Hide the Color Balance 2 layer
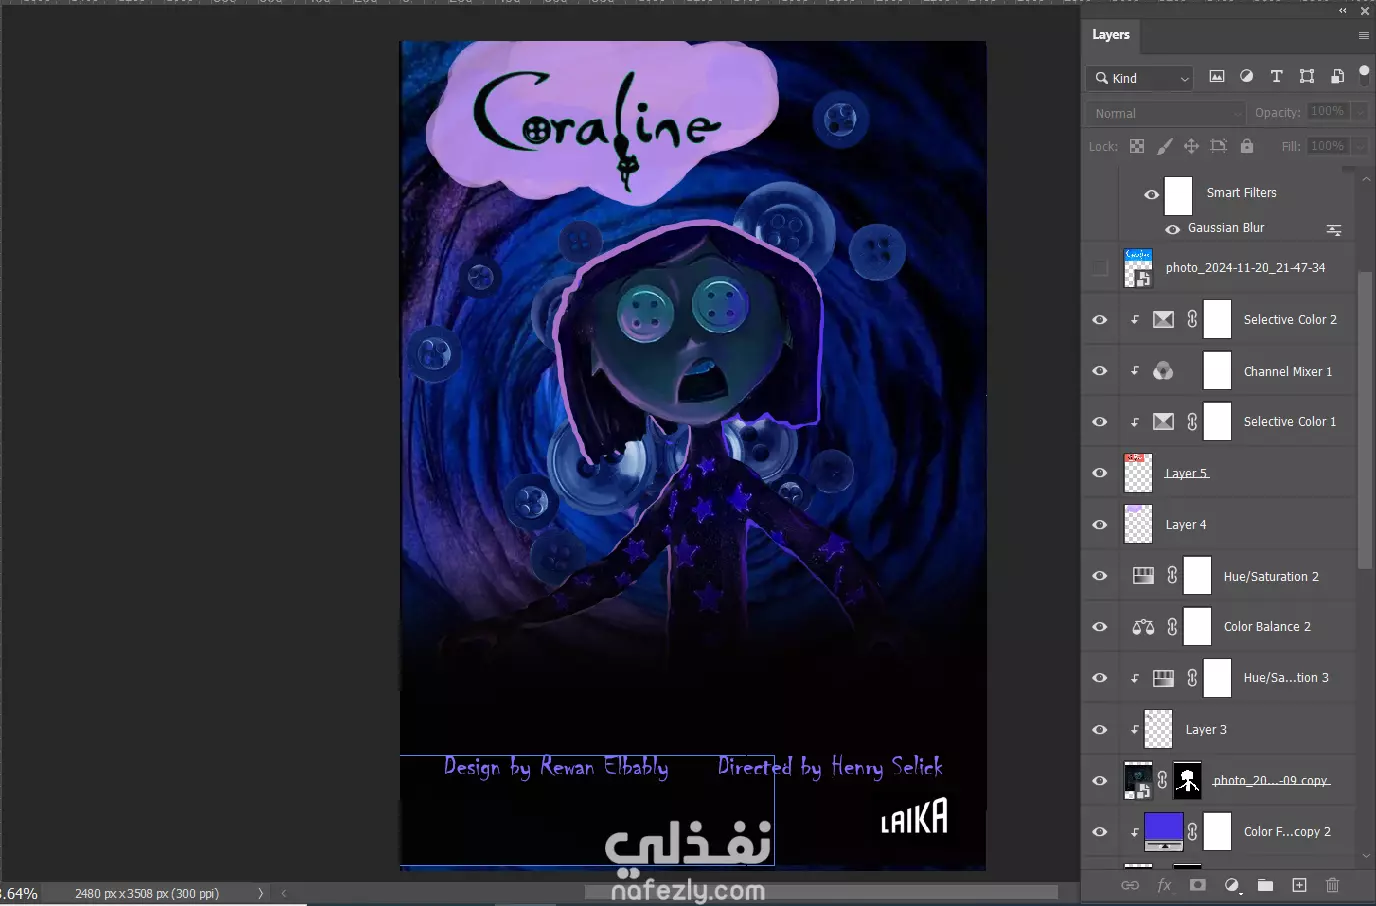1376x906 pixels. [x=1100, y=627]
